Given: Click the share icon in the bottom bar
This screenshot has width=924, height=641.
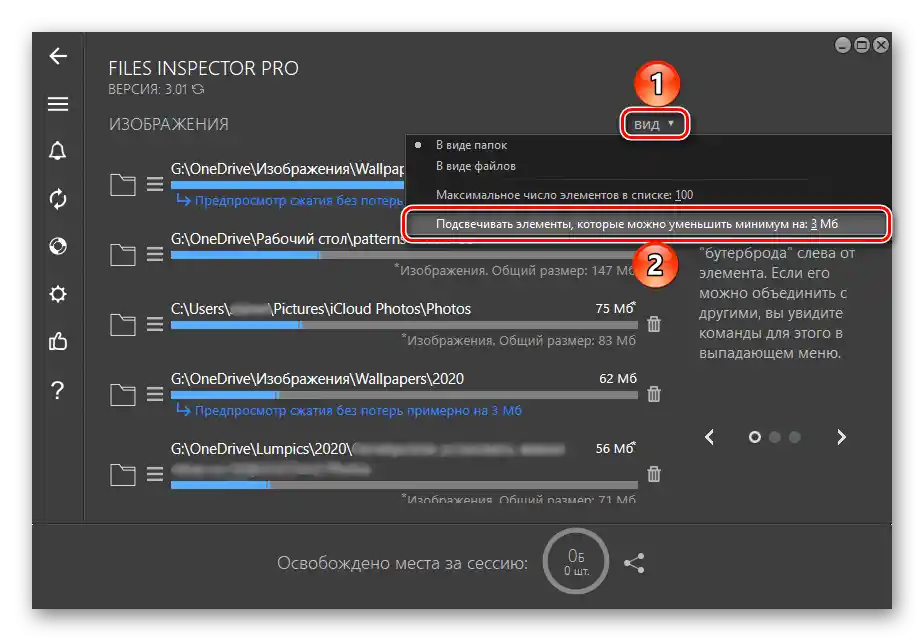Looking at the screenshot, I should 634,563.
